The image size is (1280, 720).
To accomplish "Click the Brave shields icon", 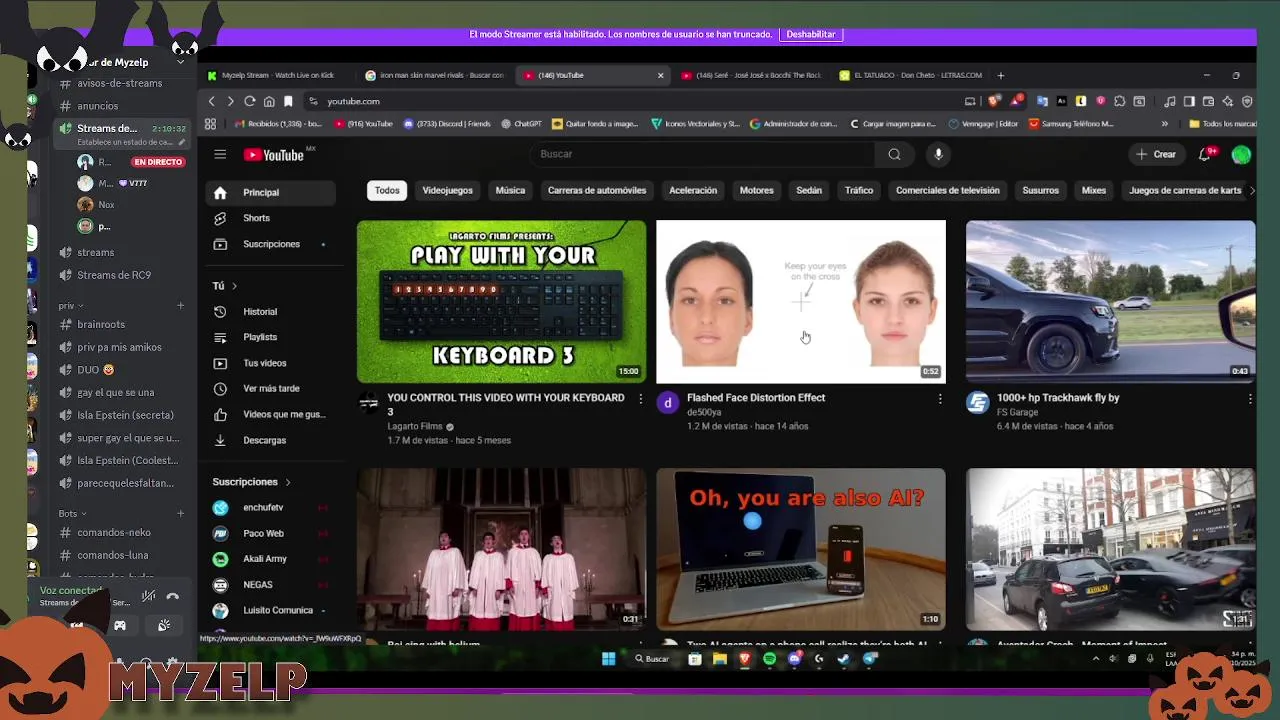I will (x=993, y=101).
